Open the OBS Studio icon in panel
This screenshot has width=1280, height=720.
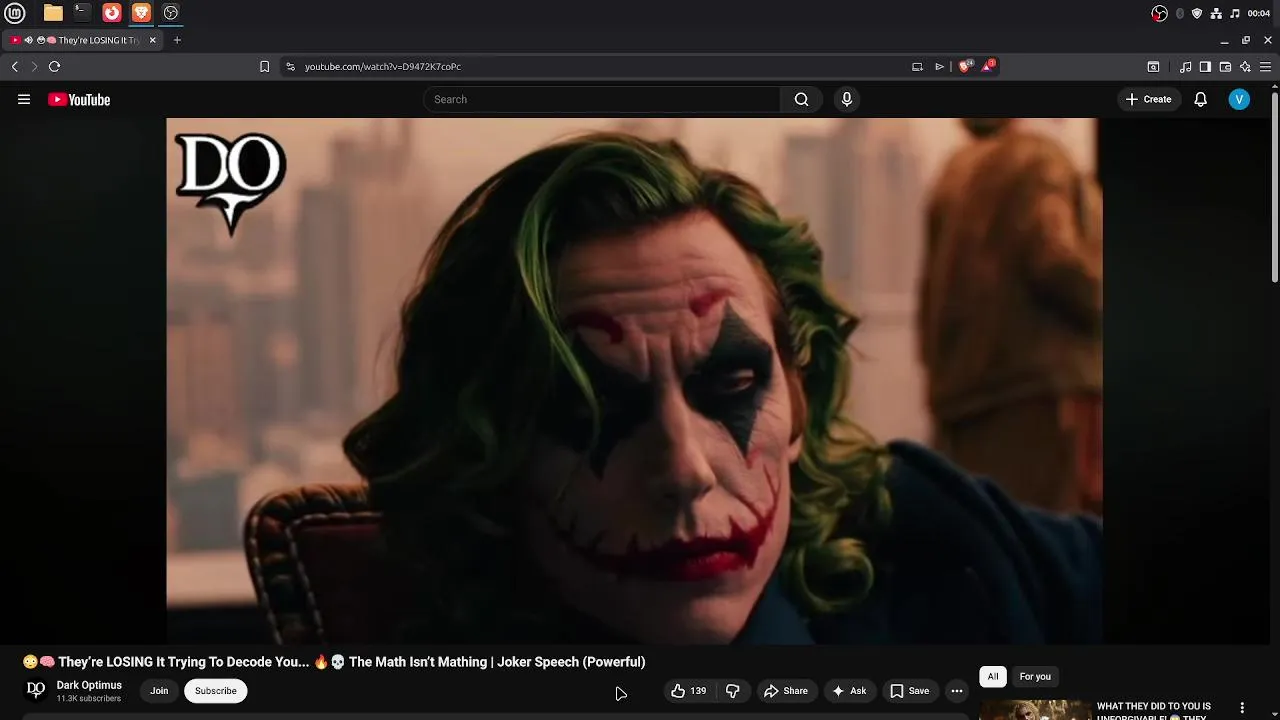pos(171,13)
